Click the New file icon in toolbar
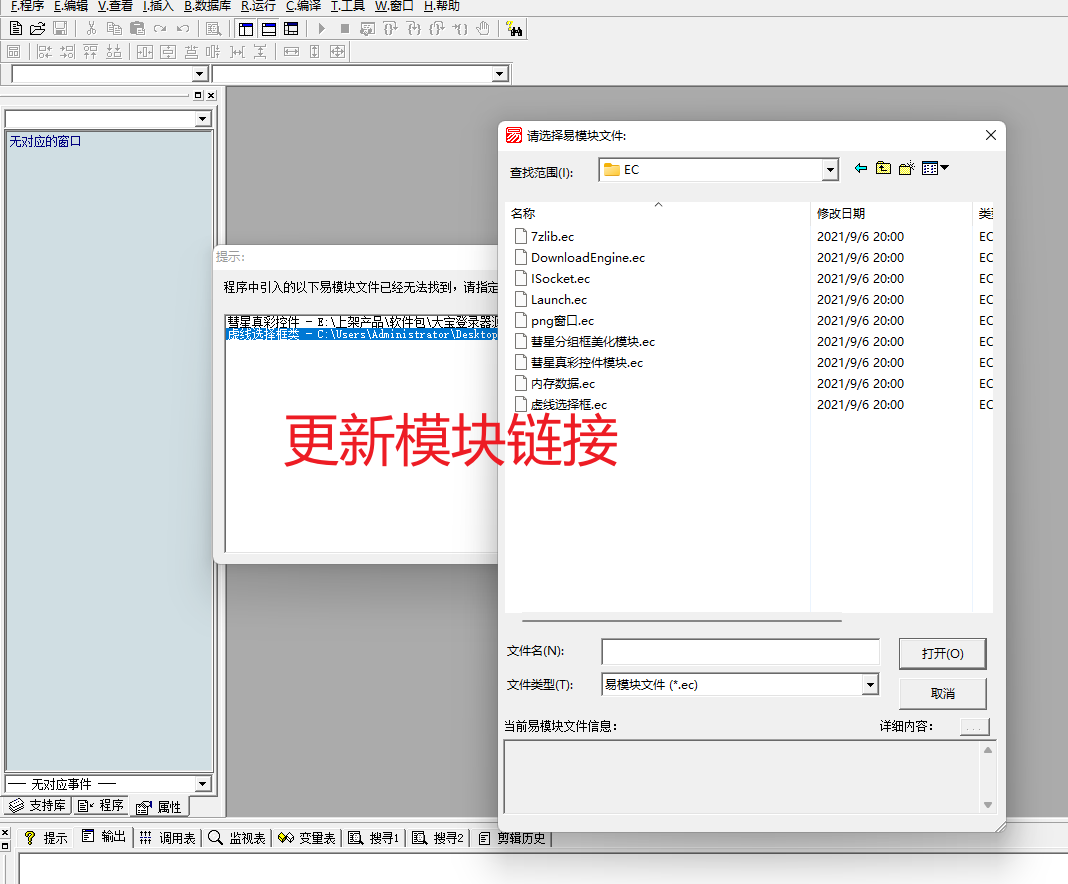Image resolution: width=1068 pixels, height=884 pixels. [16, 29]
